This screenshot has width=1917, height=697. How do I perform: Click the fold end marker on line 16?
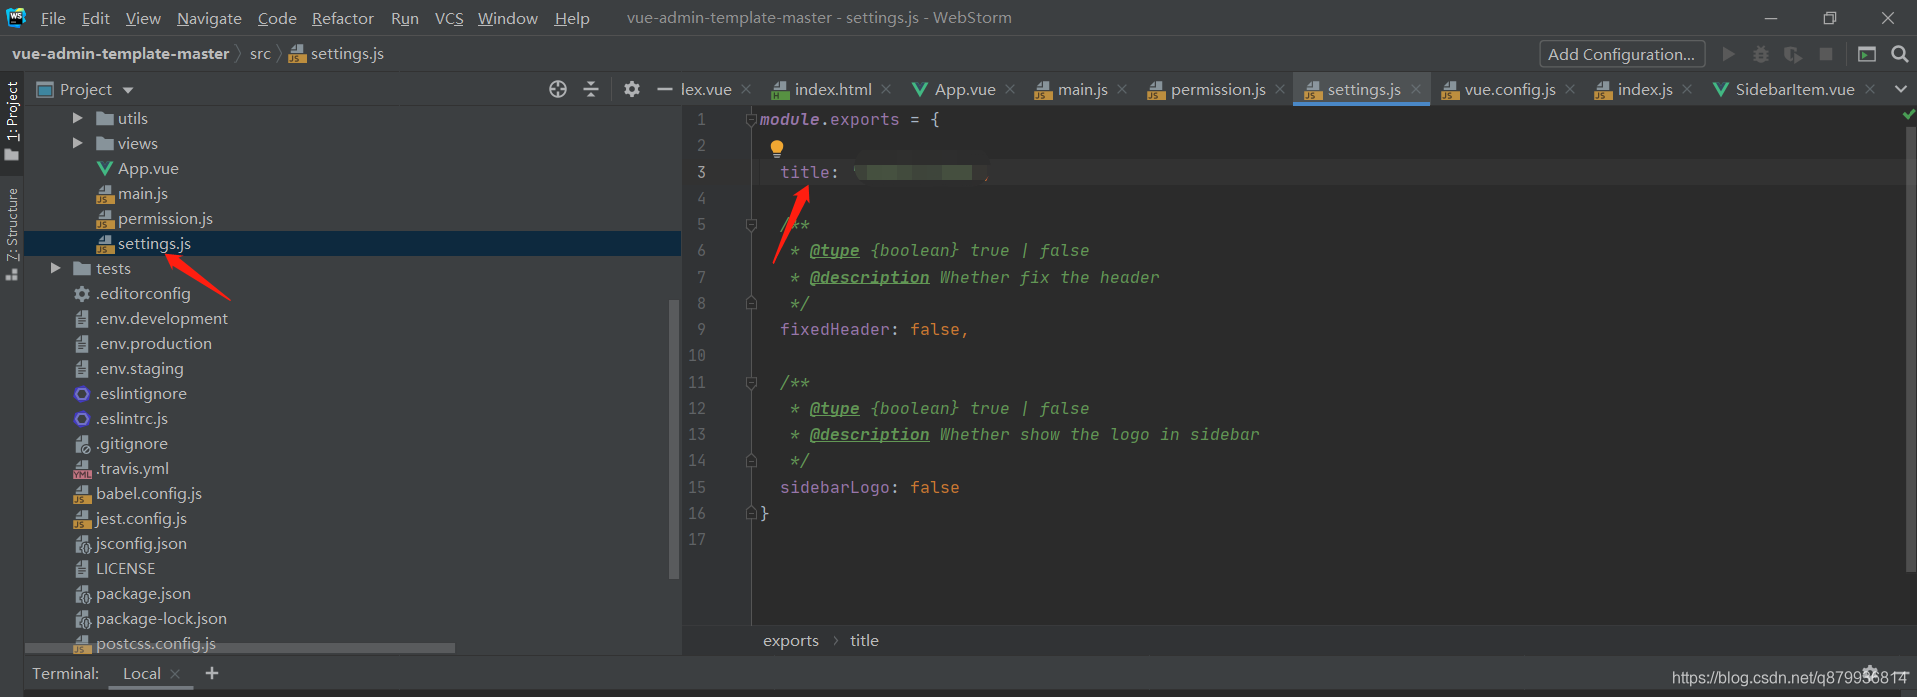(x=751, y=513)
